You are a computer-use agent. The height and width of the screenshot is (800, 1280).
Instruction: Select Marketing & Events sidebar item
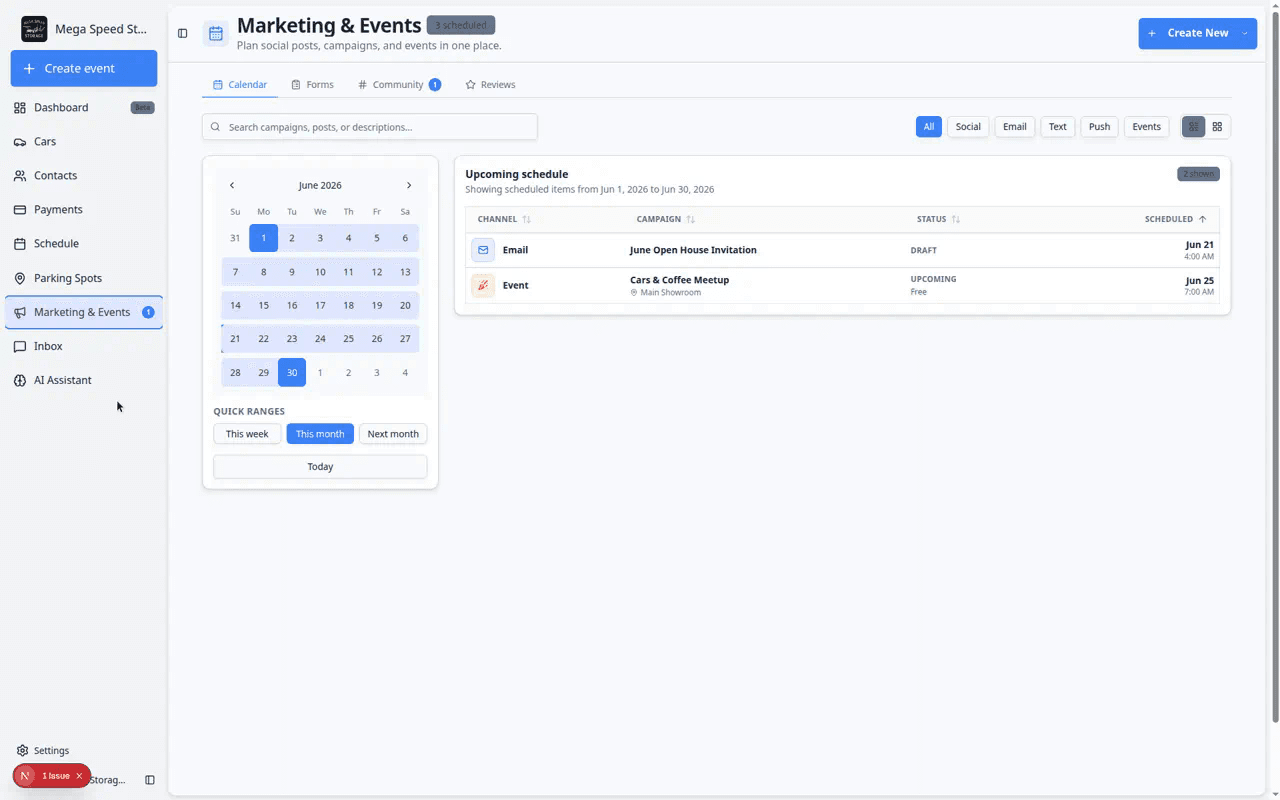(84, 312)
